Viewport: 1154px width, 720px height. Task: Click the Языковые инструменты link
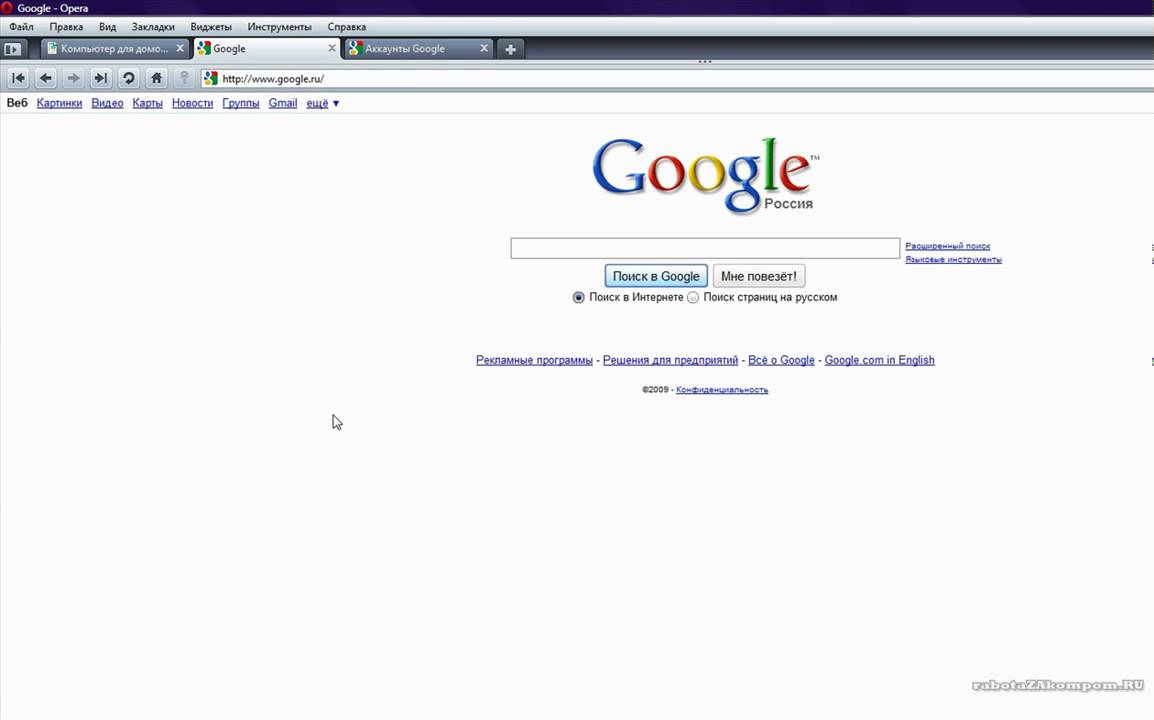953,259
